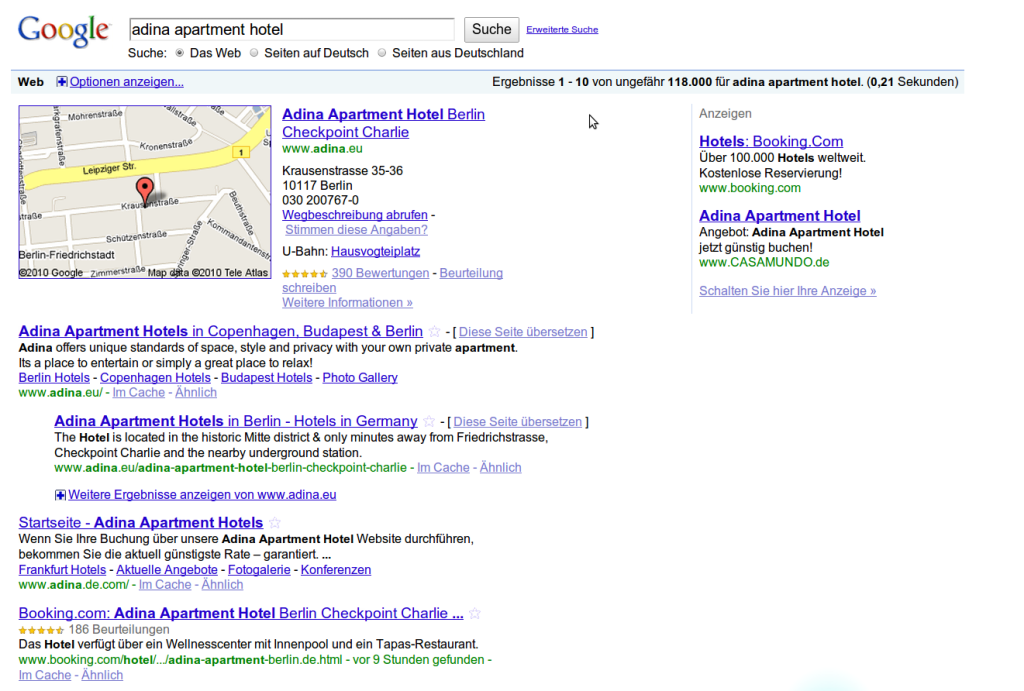Translate the Hotels in Germany result page
1024x691 pixels.
tap(518, 422)
